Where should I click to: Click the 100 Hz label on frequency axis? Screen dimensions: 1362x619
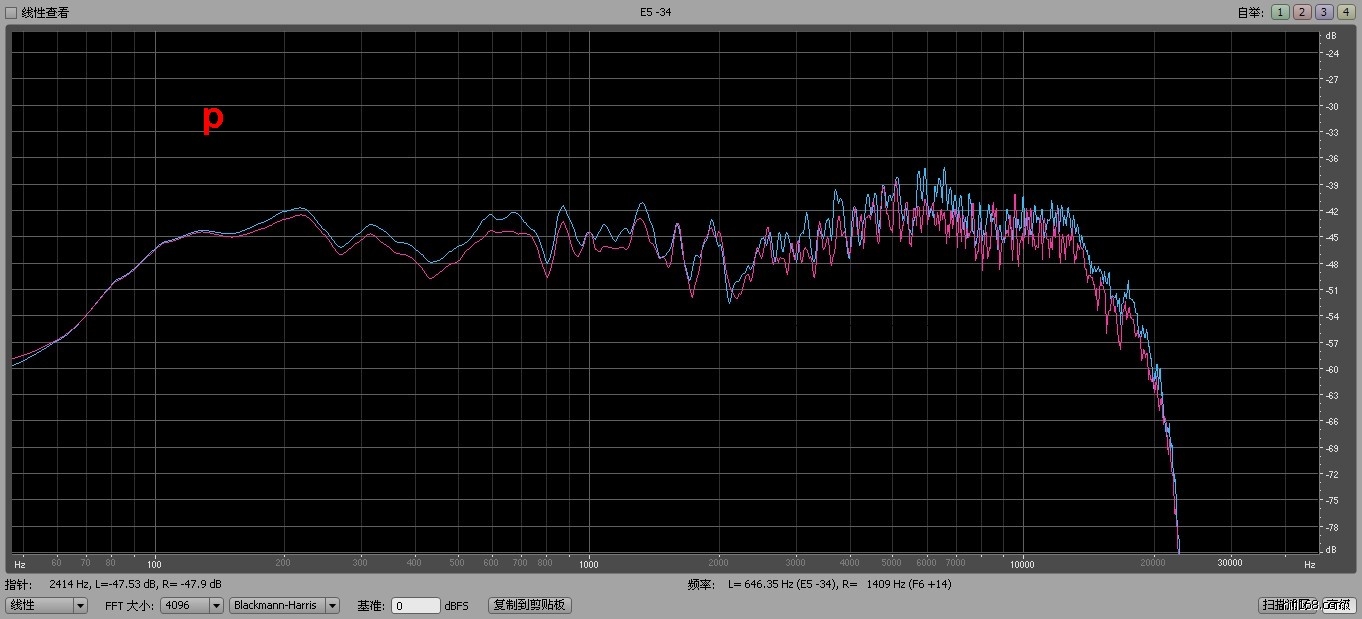pos(155,563)
